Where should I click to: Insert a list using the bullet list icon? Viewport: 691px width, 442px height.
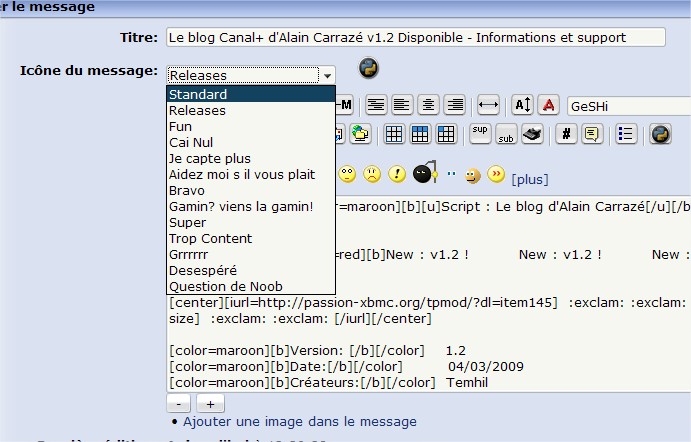coord(626,134)
